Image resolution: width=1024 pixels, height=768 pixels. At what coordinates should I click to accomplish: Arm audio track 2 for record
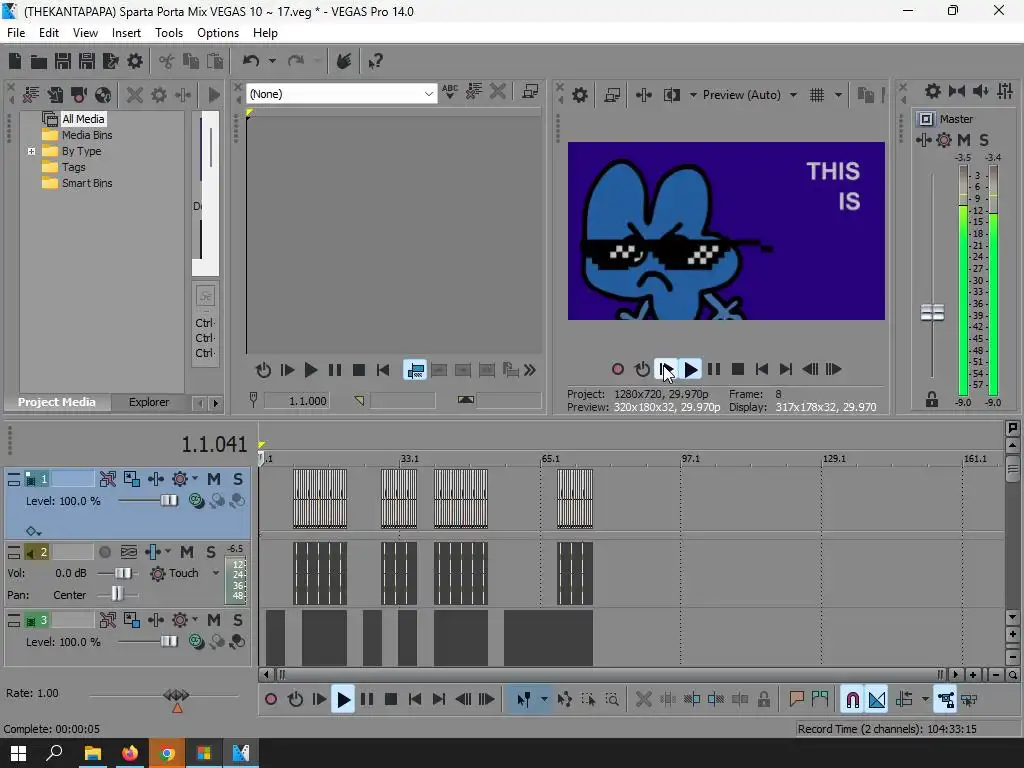click(x=104, y=552)
